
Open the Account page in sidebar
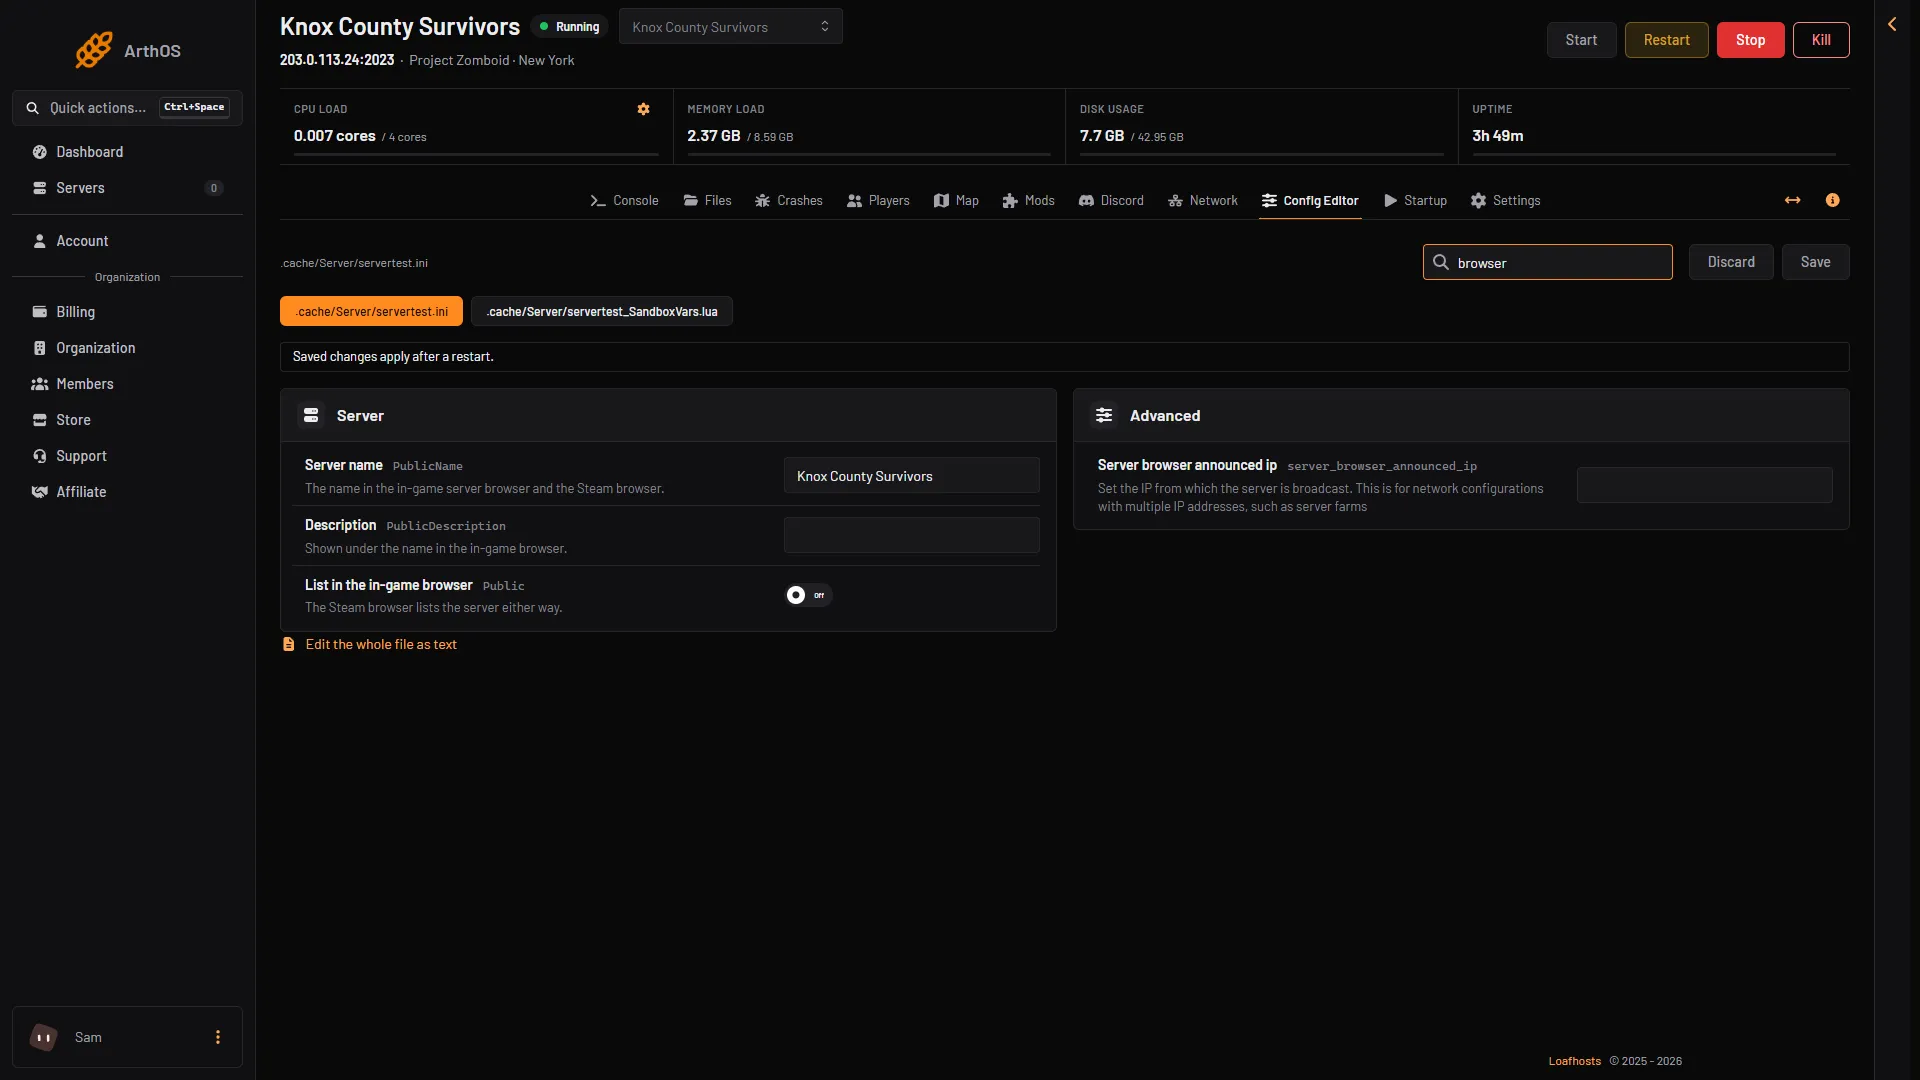127,241
